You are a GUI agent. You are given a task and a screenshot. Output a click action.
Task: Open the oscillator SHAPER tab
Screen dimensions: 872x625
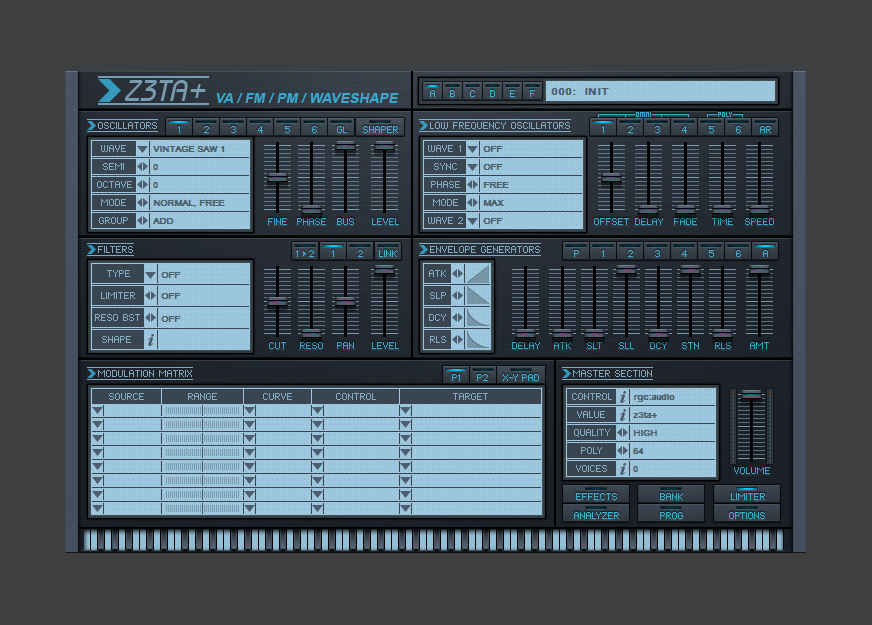[380, 127]
